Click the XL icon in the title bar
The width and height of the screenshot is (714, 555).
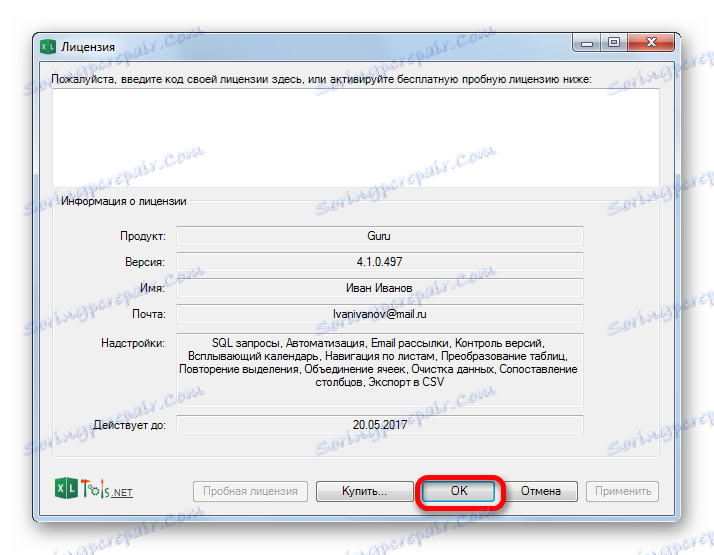[48, 46]
